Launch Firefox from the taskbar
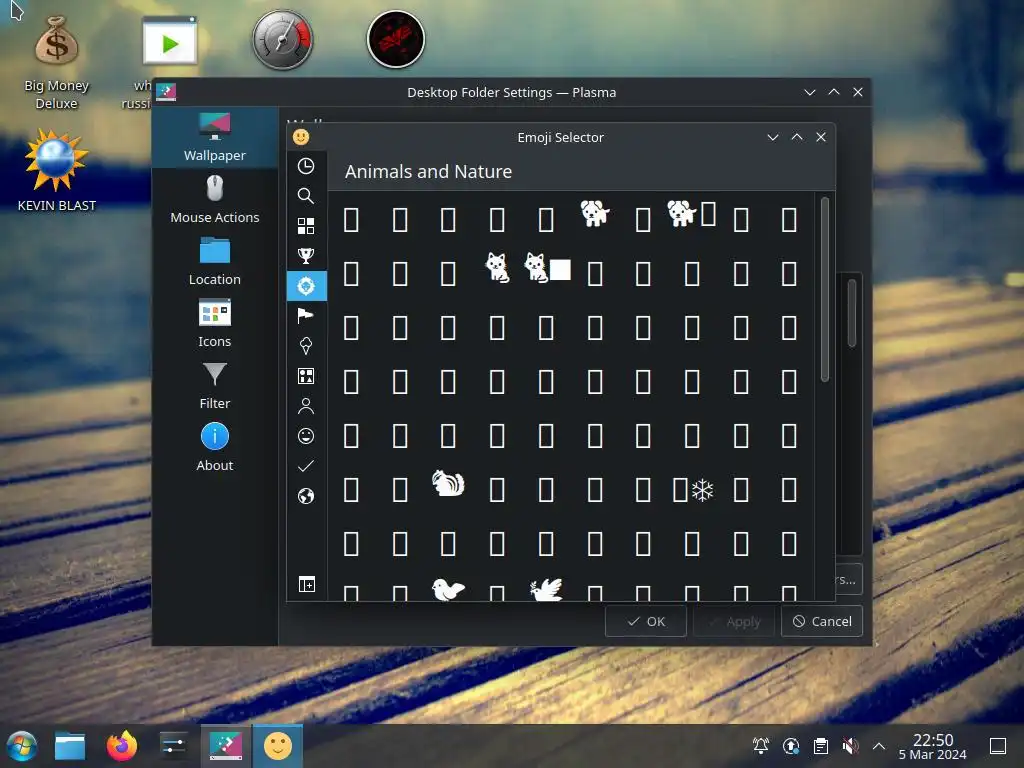 [x=122, y=746]
